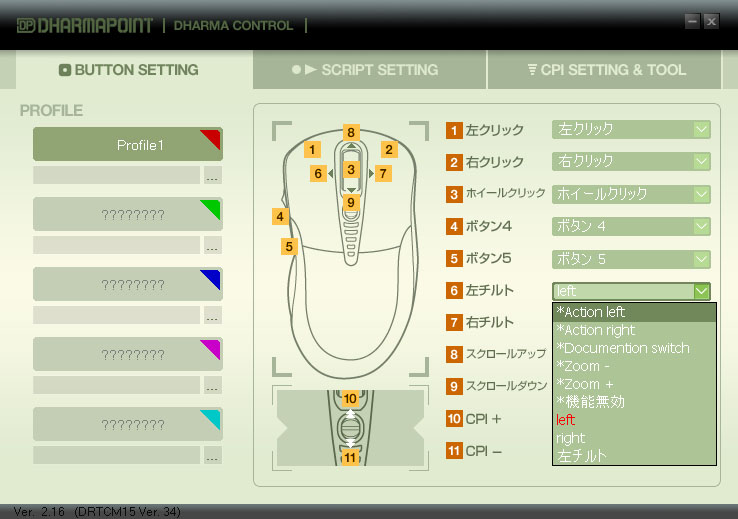
Task: Choose *Action left from dropdown list
Action: [634, 312]
